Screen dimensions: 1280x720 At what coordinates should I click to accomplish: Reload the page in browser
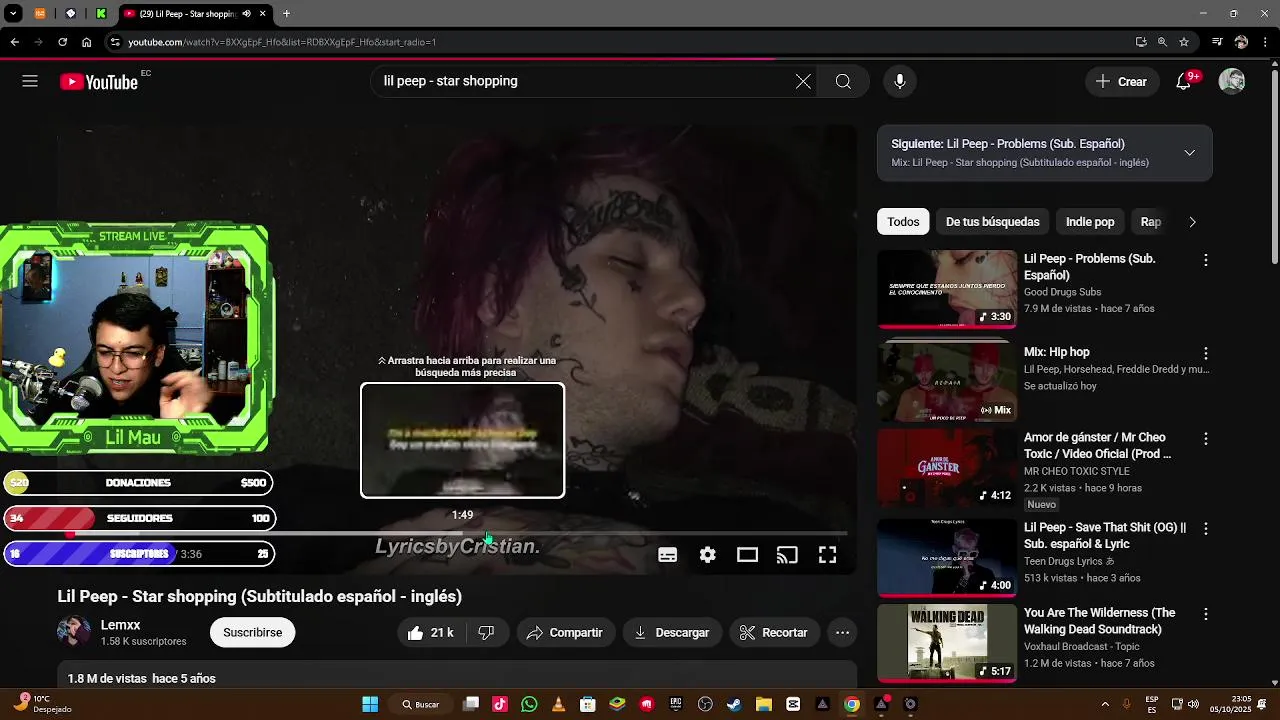click(62, 42)
